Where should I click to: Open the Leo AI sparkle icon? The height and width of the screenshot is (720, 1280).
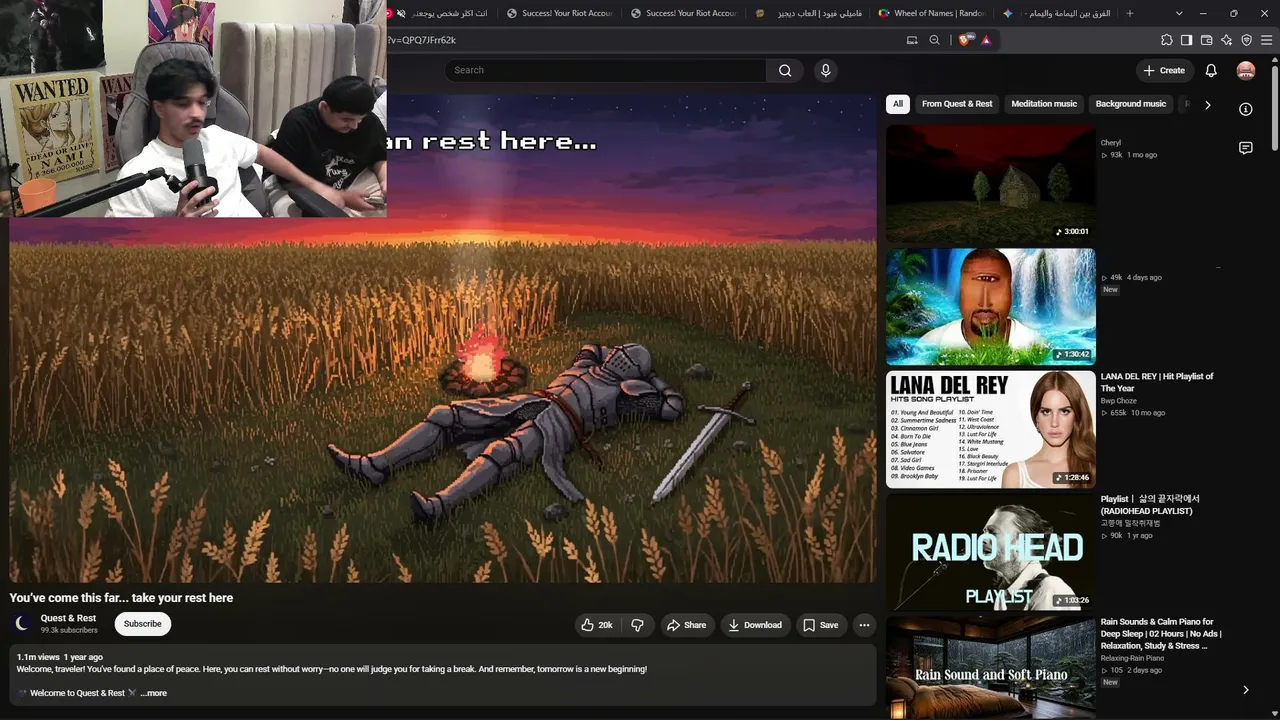coord(1226,40)
